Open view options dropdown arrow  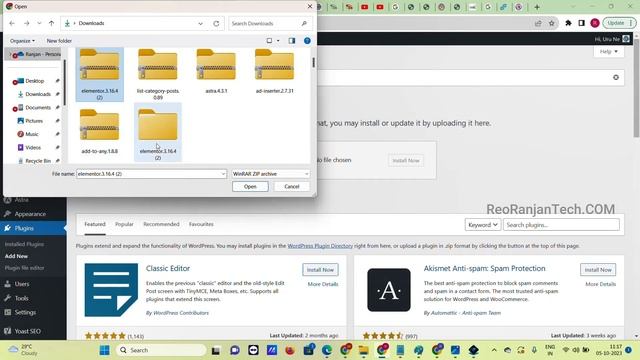tap(278, 41)
